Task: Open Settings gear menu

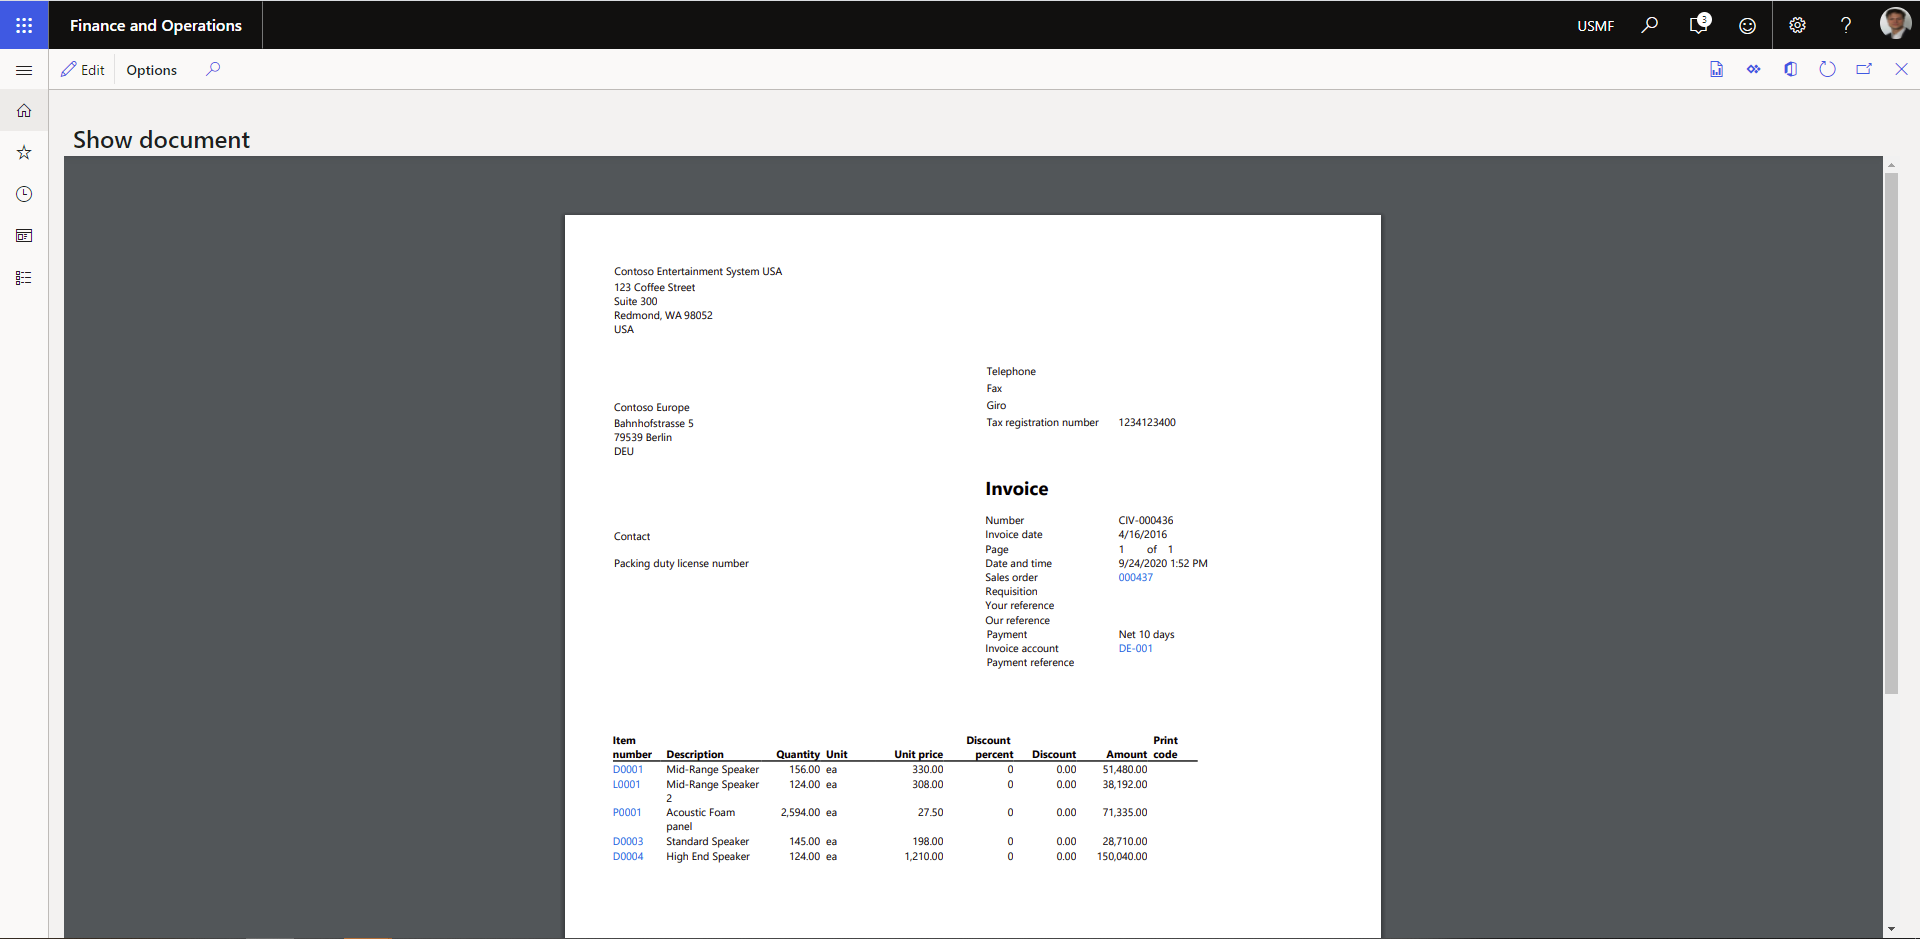Action: 1797,25
